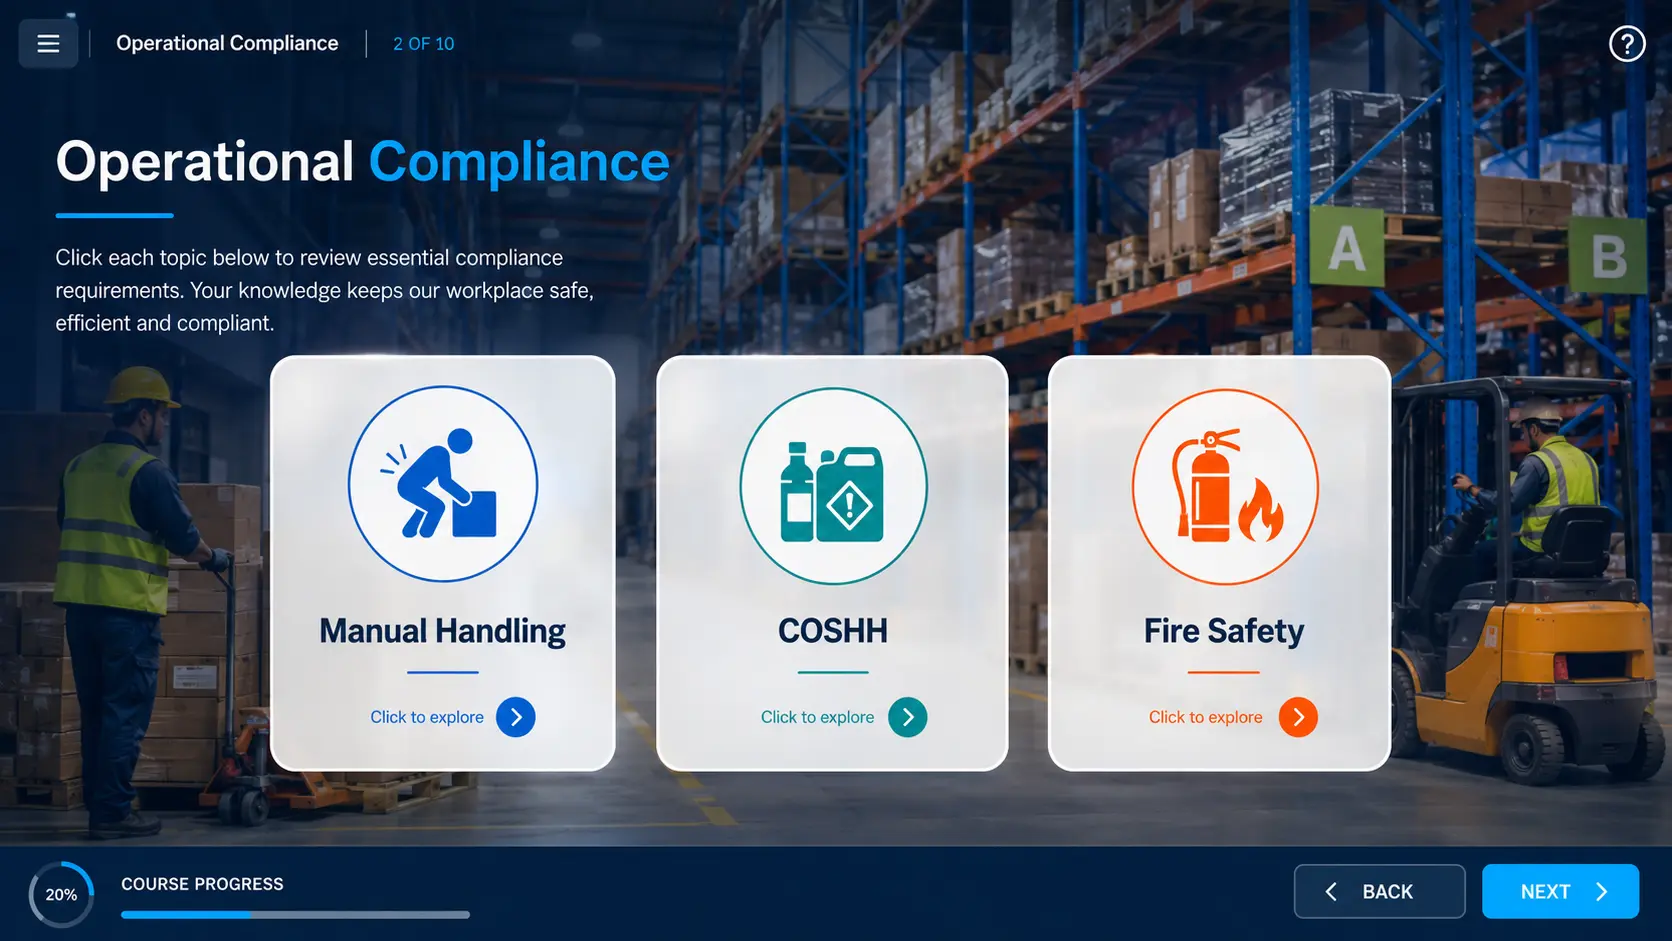
Task: Click the course progress bar
Action: 295,914
